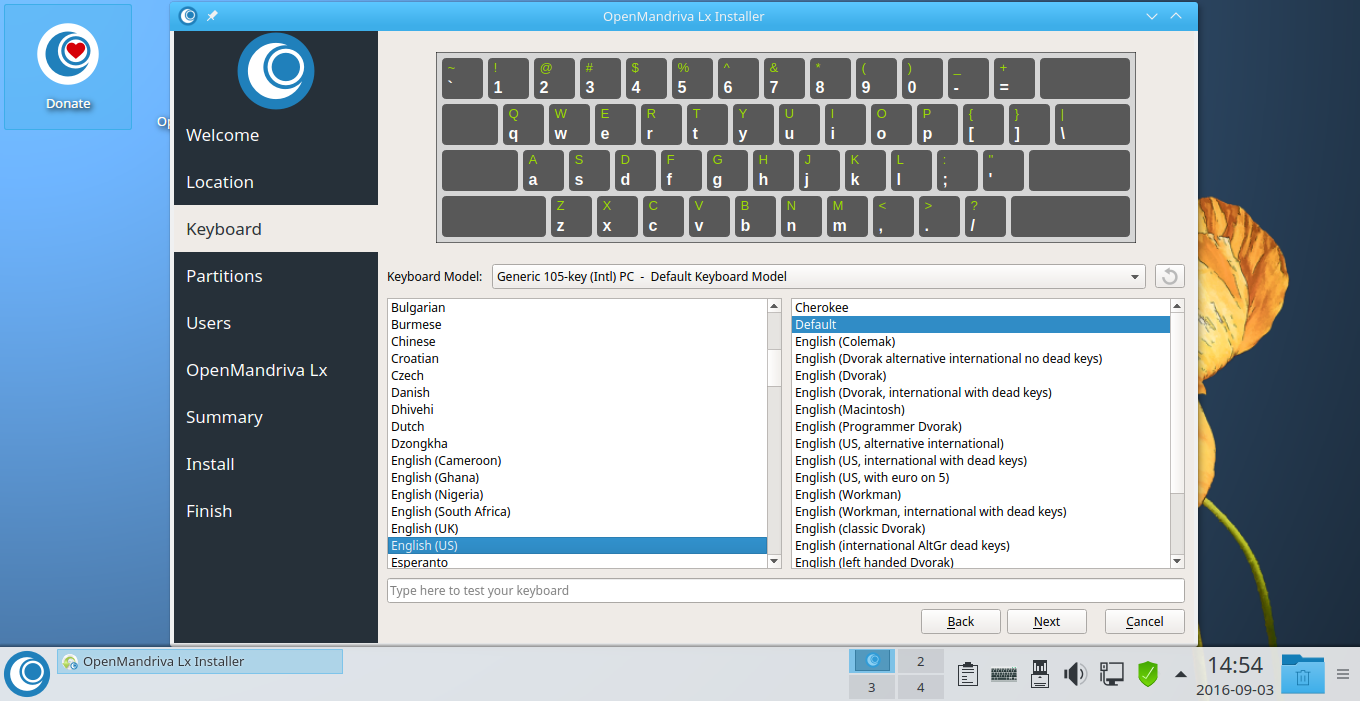Toggle the pin icon in the installer title bar
The width and height of the screenshot is (1360, 701).
[212, 16]
